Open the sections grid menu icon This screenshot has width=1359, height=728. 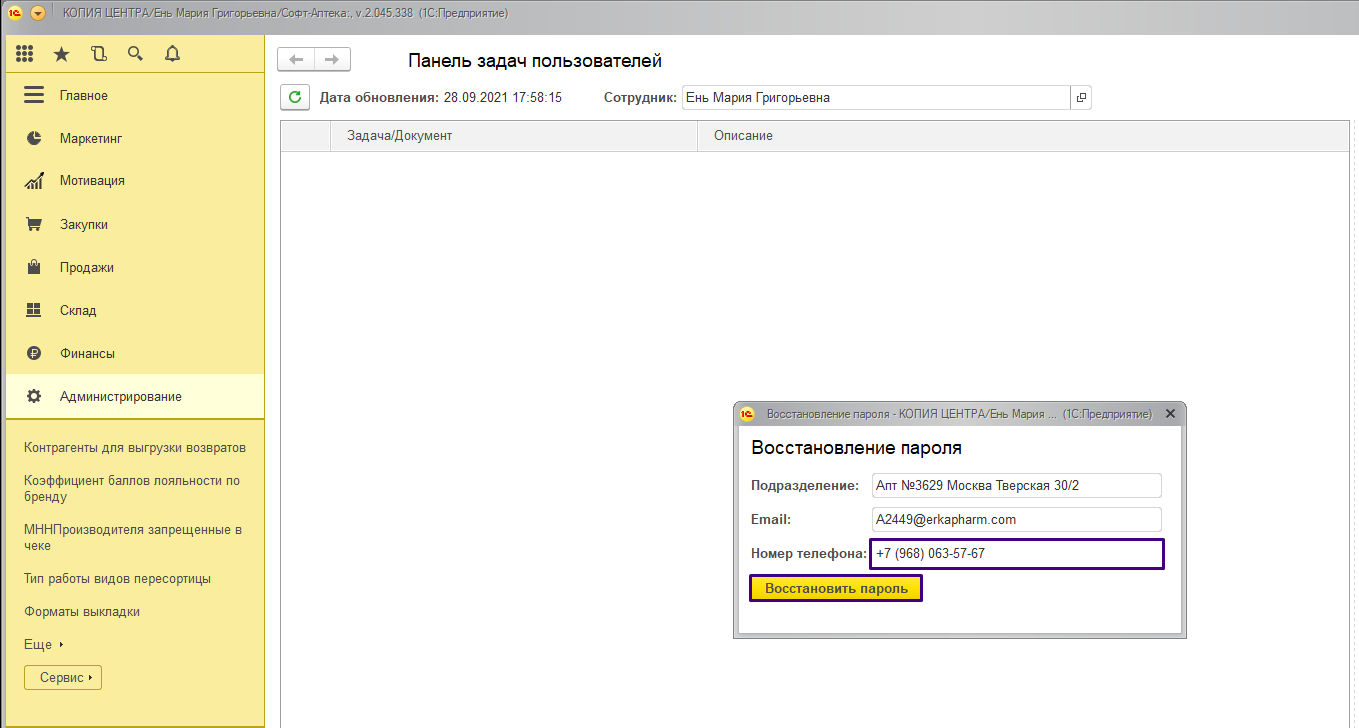tap(25, 54)
